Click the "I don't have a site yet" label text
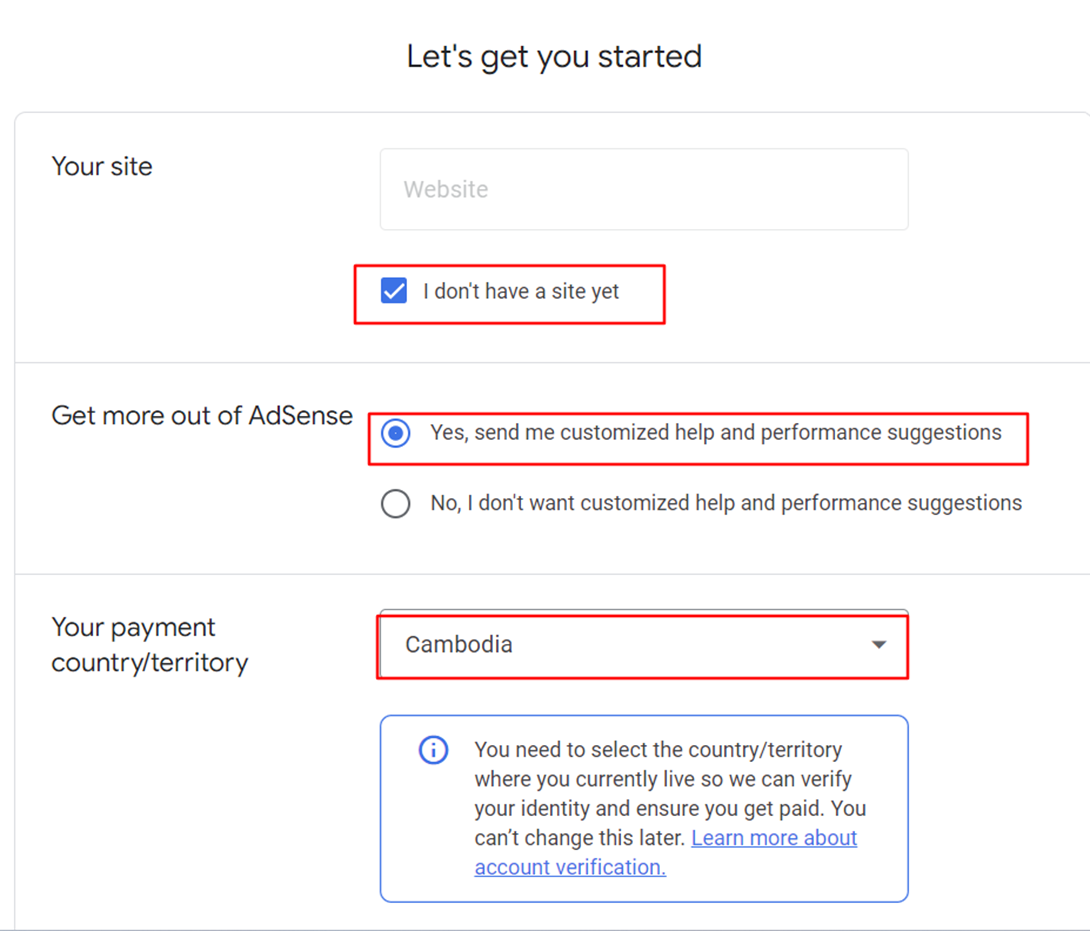This screenshot has width=1090, height=931. 521,292
